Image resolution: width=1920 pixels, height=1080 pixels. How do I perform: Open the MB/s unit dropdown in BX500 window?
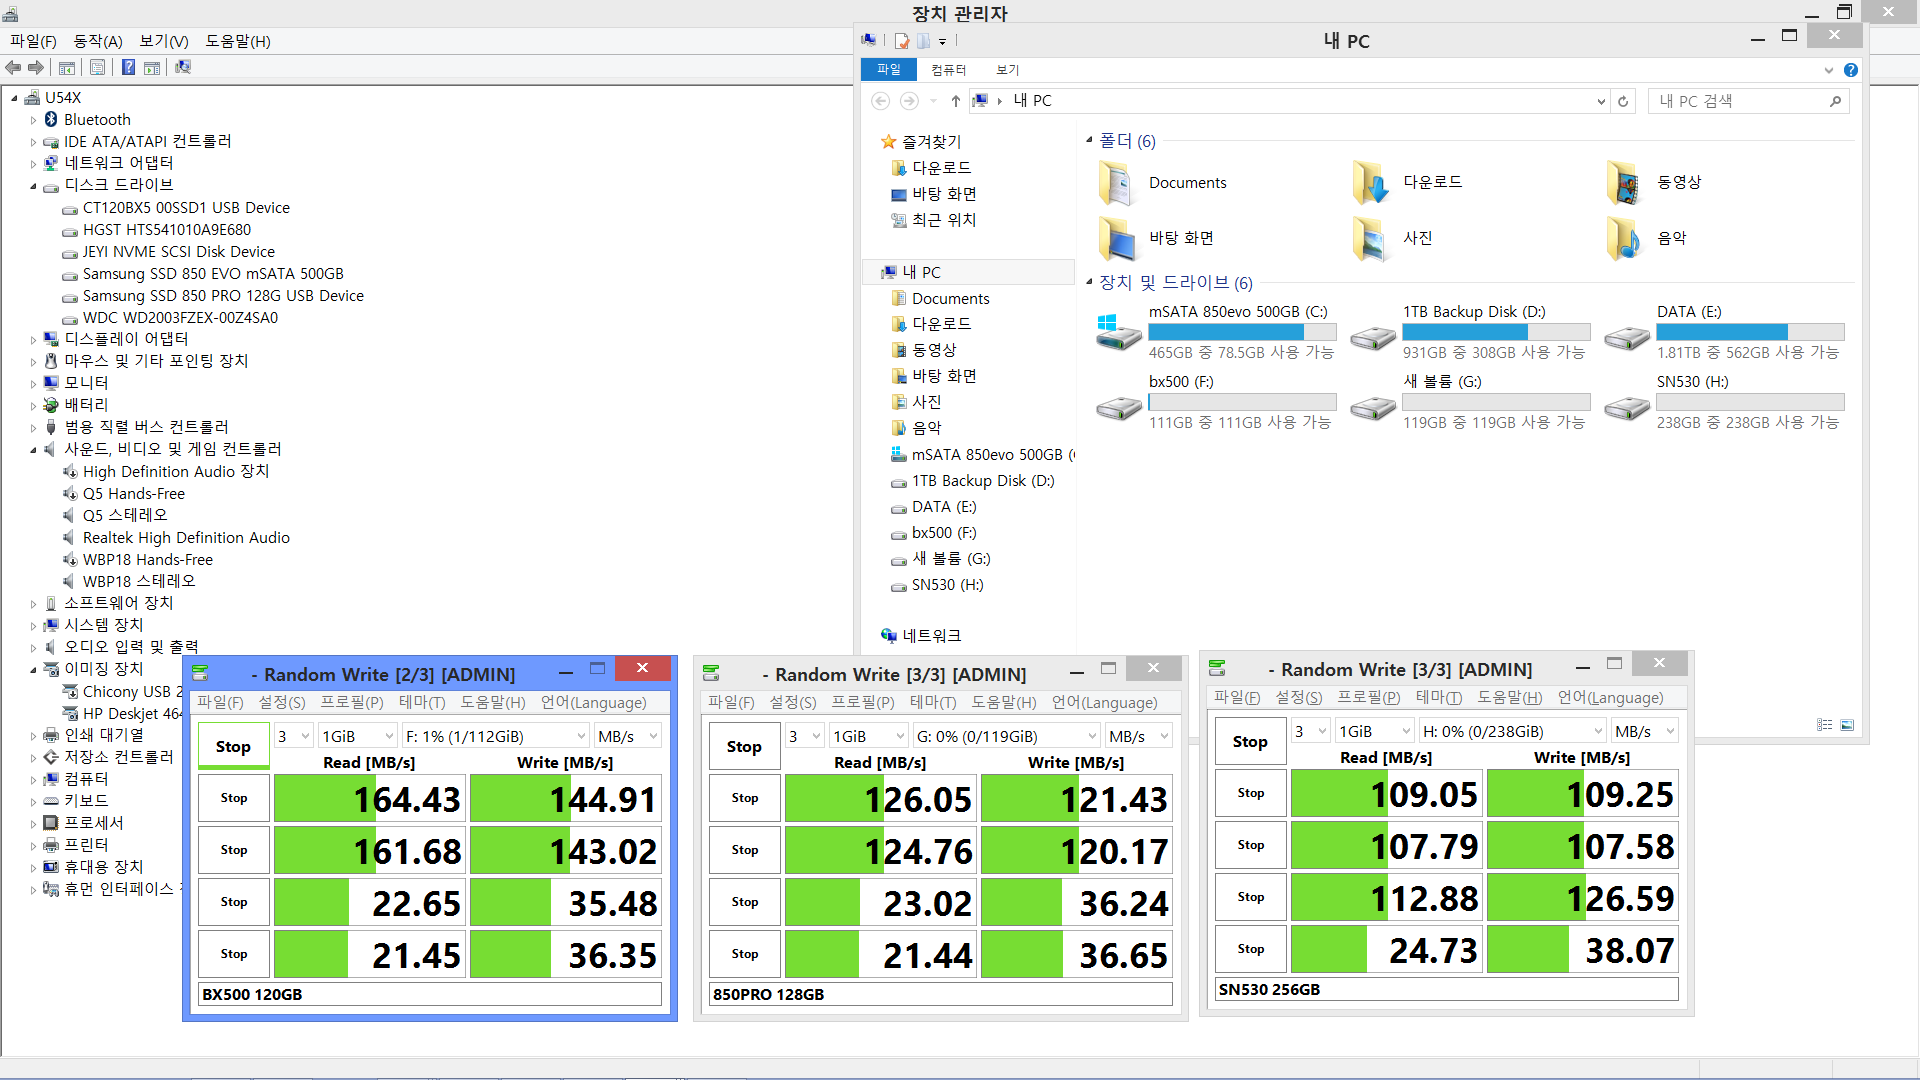tap(627, 736)
